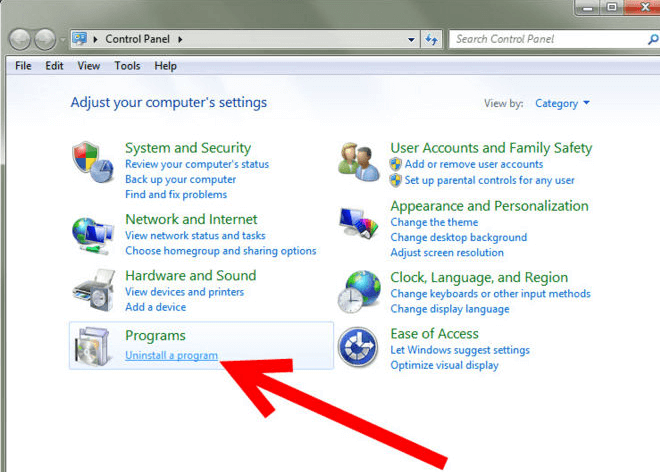Click Change desktop background link
The width and height of the screenshot is (660, 472).
coord(459,237)
